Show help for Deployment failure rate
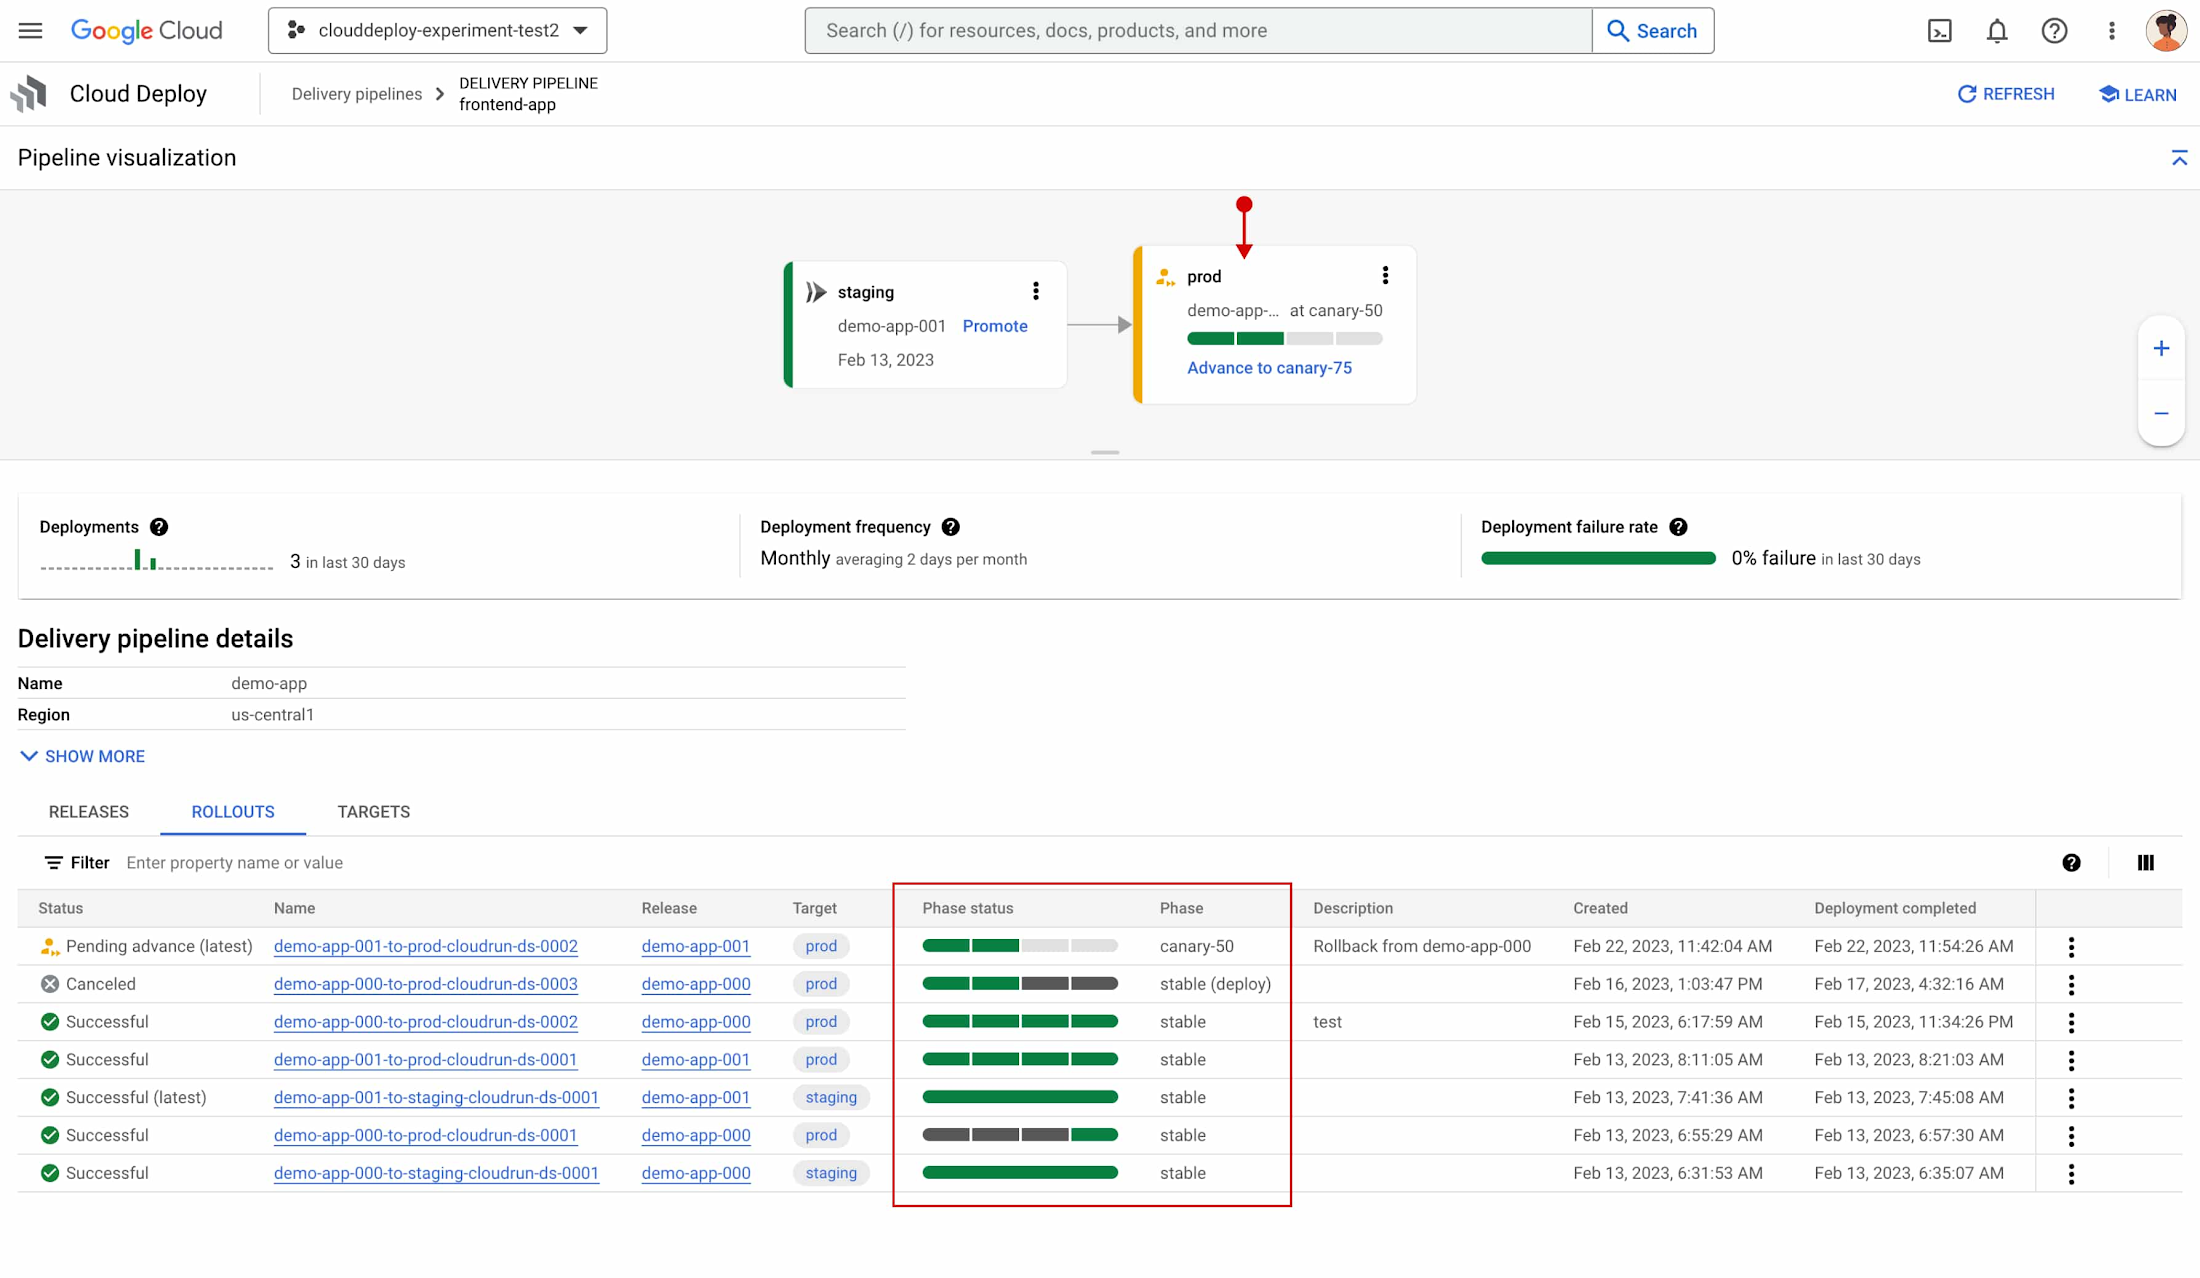 pos(1678,527)
